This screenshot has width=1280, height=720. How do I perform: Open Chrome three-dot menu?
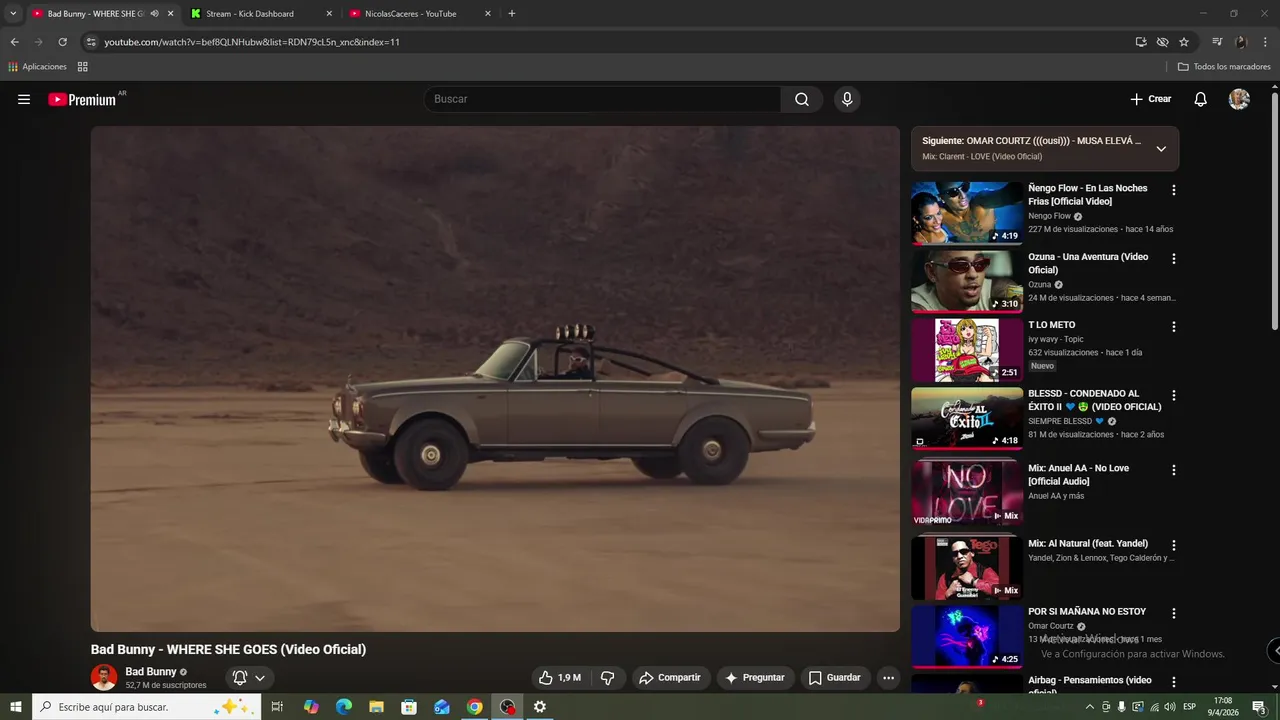pos(1266,42)
